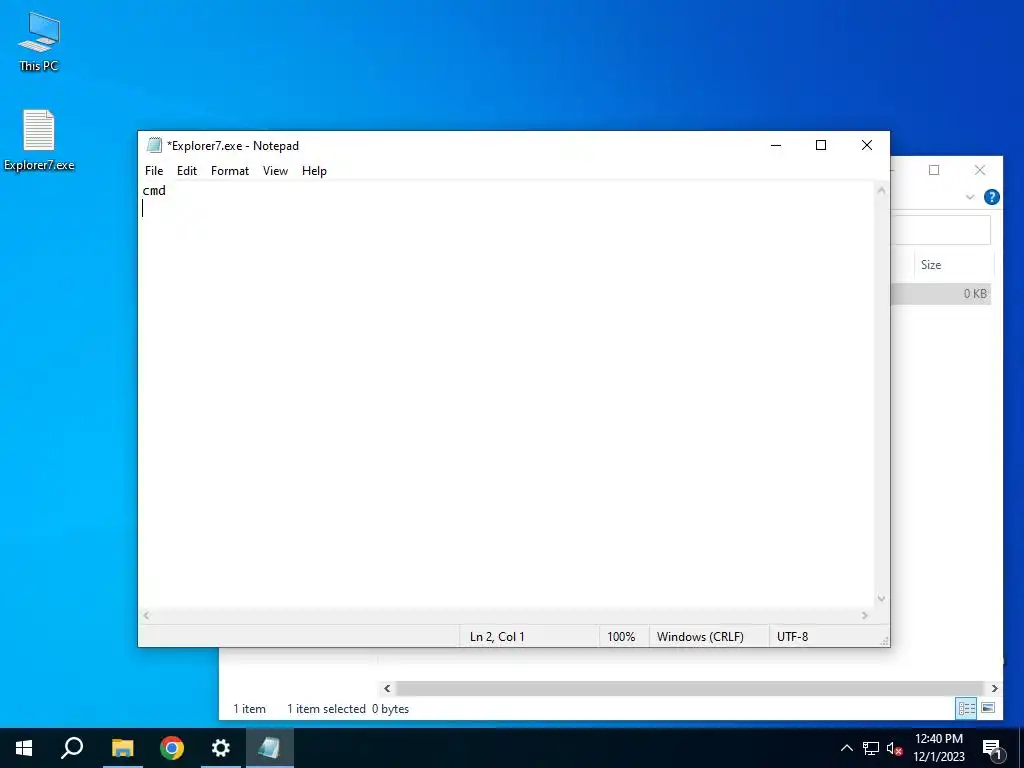Show hidden system tray icons
The height and width of the screenshot is (768, 1024).
tap(846, 748)
